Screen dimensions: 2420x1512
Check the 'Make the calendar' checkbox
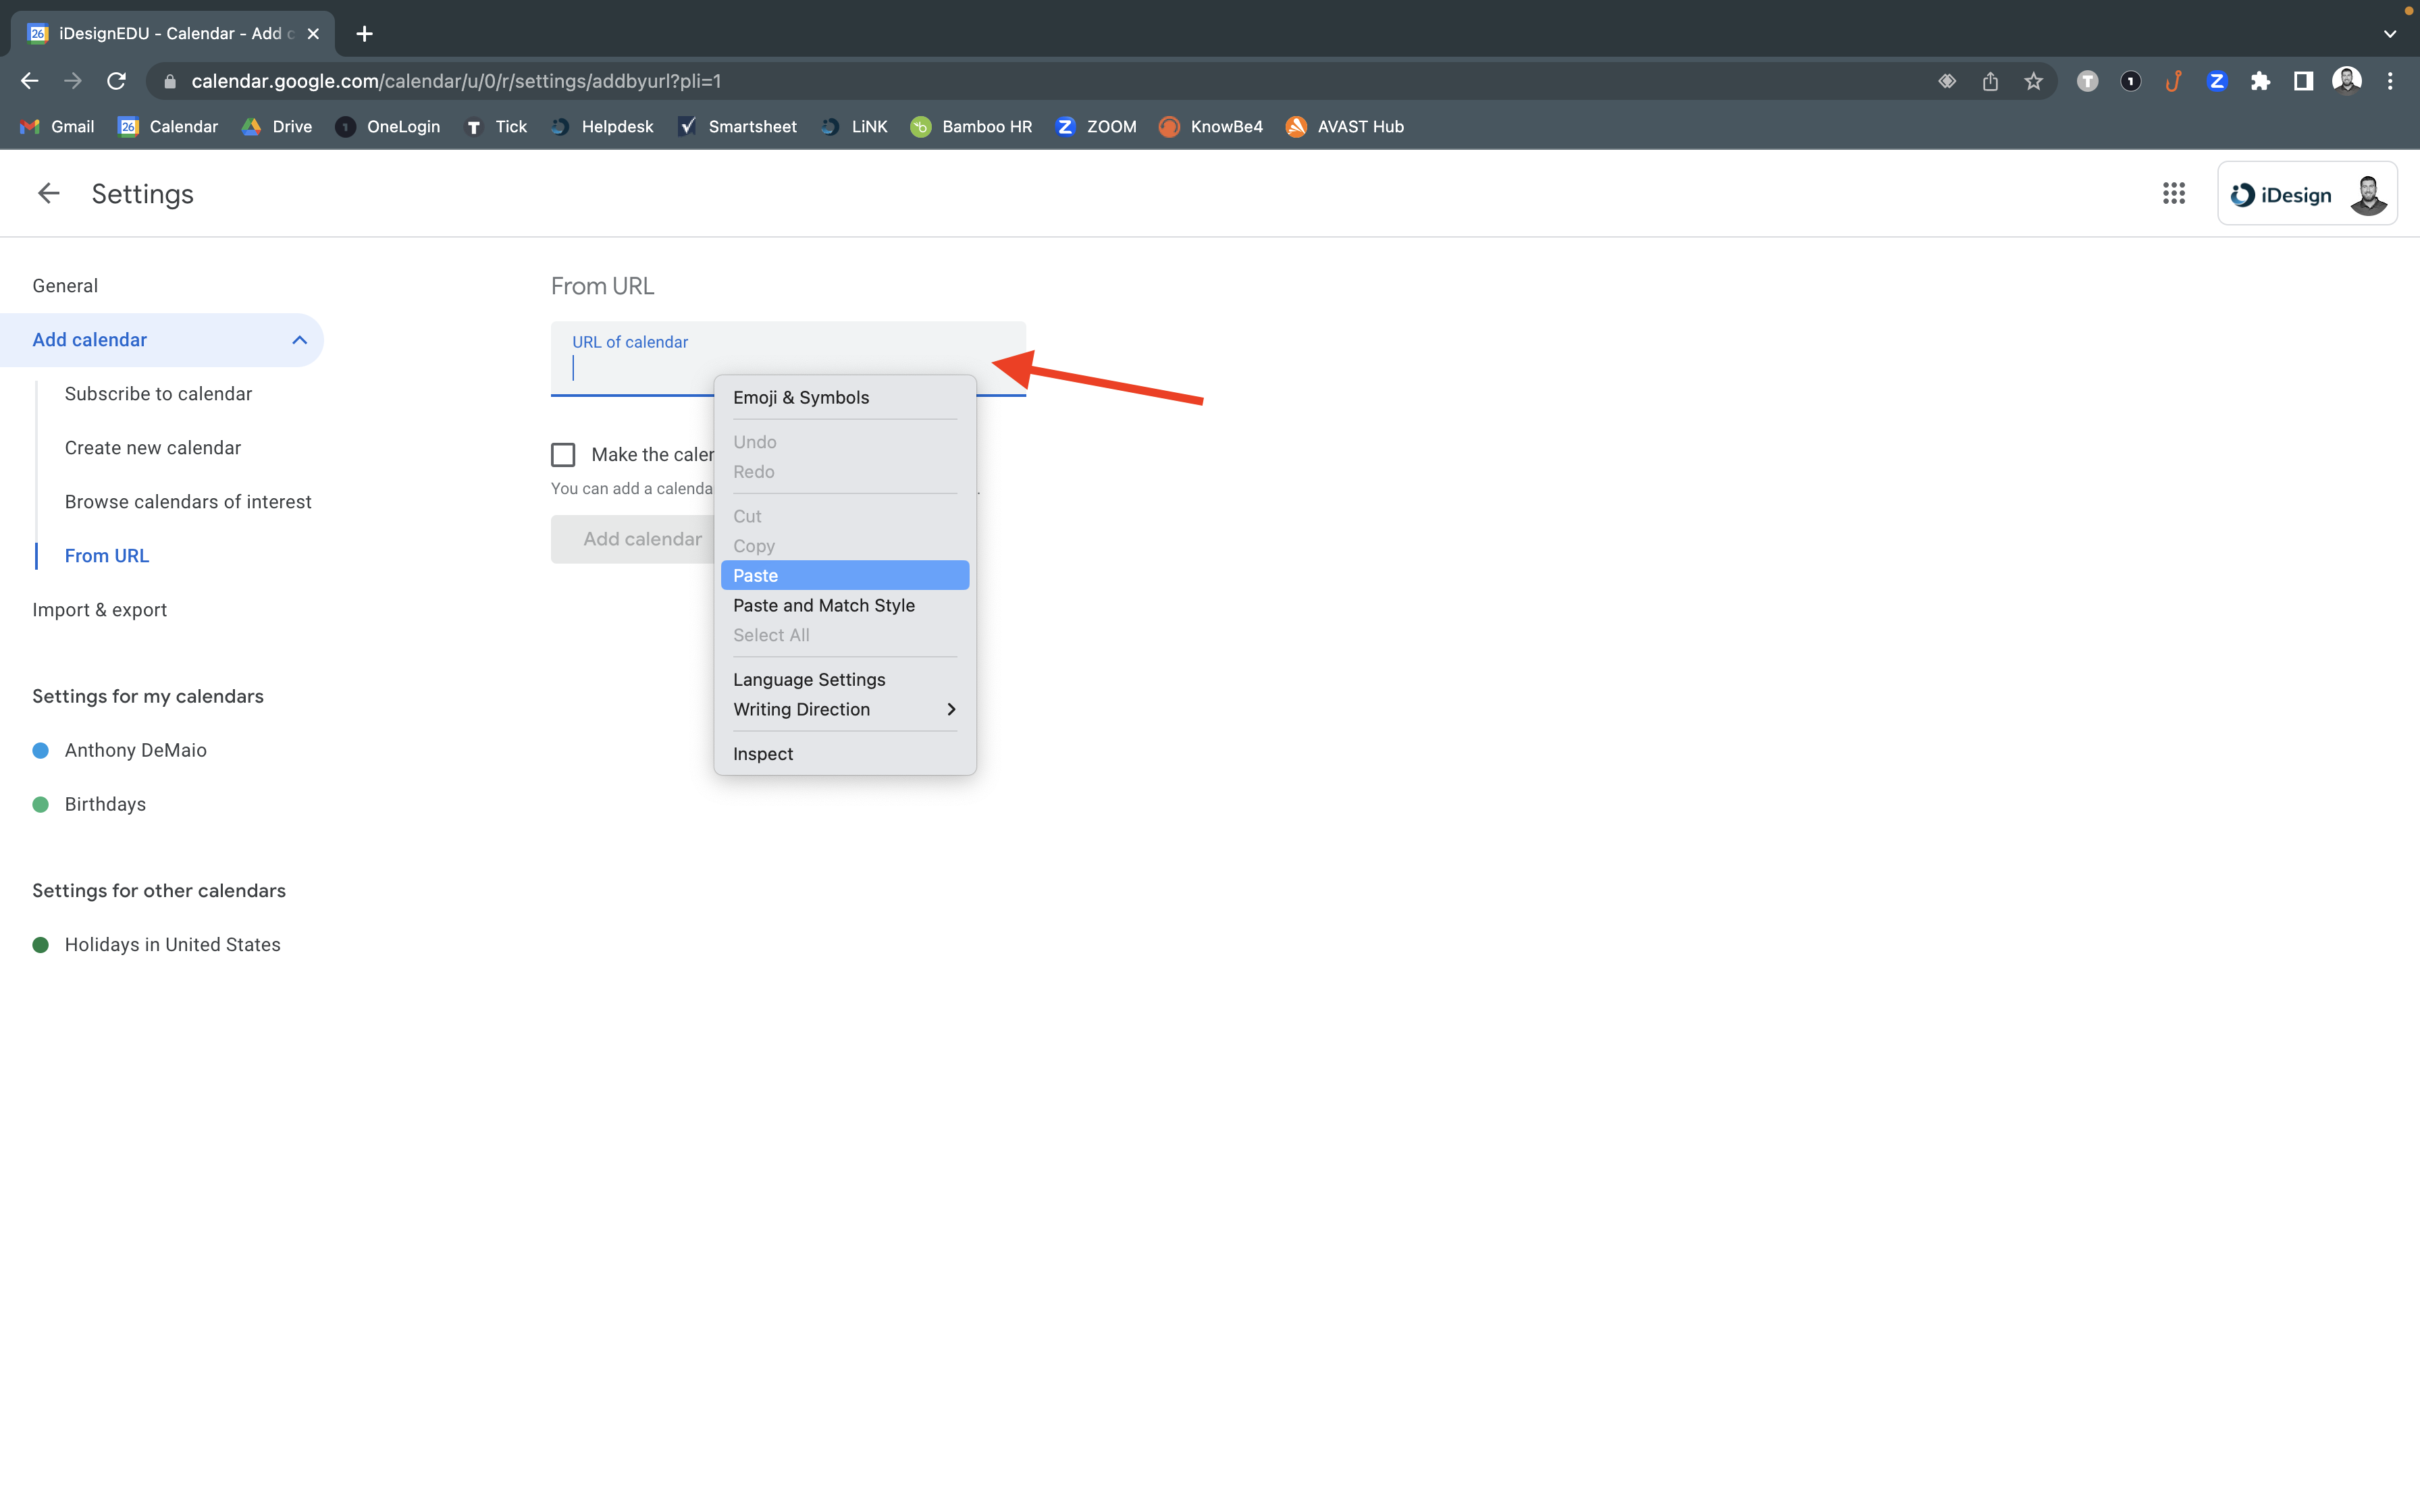563,455
